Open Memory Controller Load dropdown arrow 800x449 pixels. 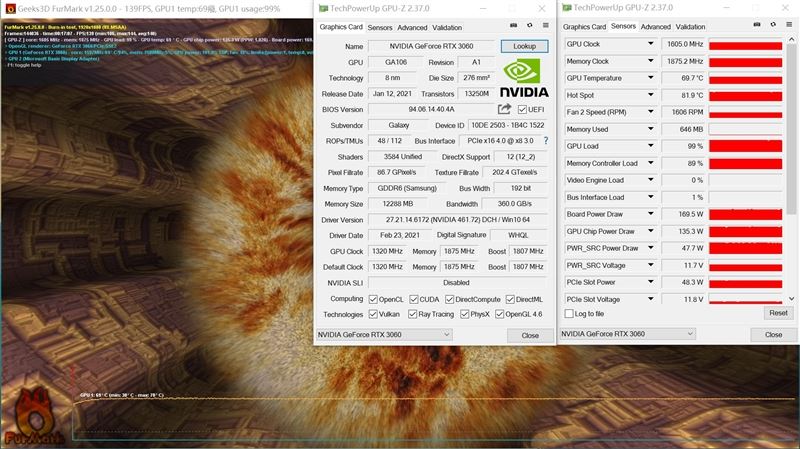coord(651,163)
